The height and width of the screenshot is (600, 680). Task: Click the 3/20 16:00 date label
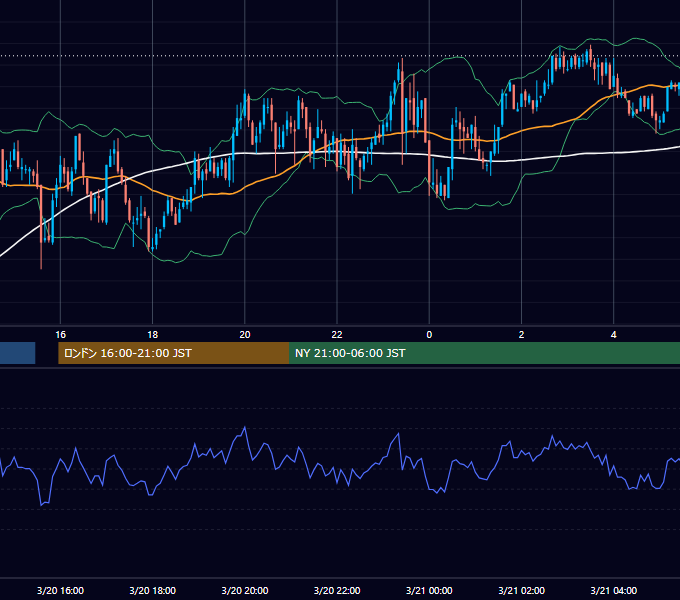click(61, 590)
